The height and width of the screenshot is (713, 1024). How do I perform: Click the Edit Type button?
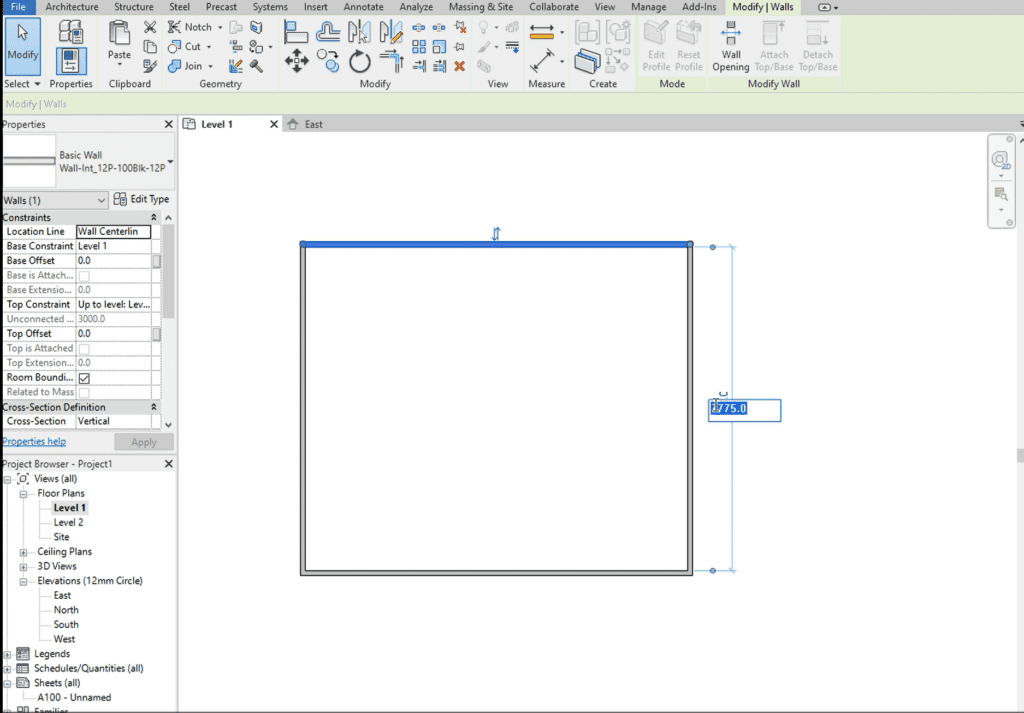(141, 200)
